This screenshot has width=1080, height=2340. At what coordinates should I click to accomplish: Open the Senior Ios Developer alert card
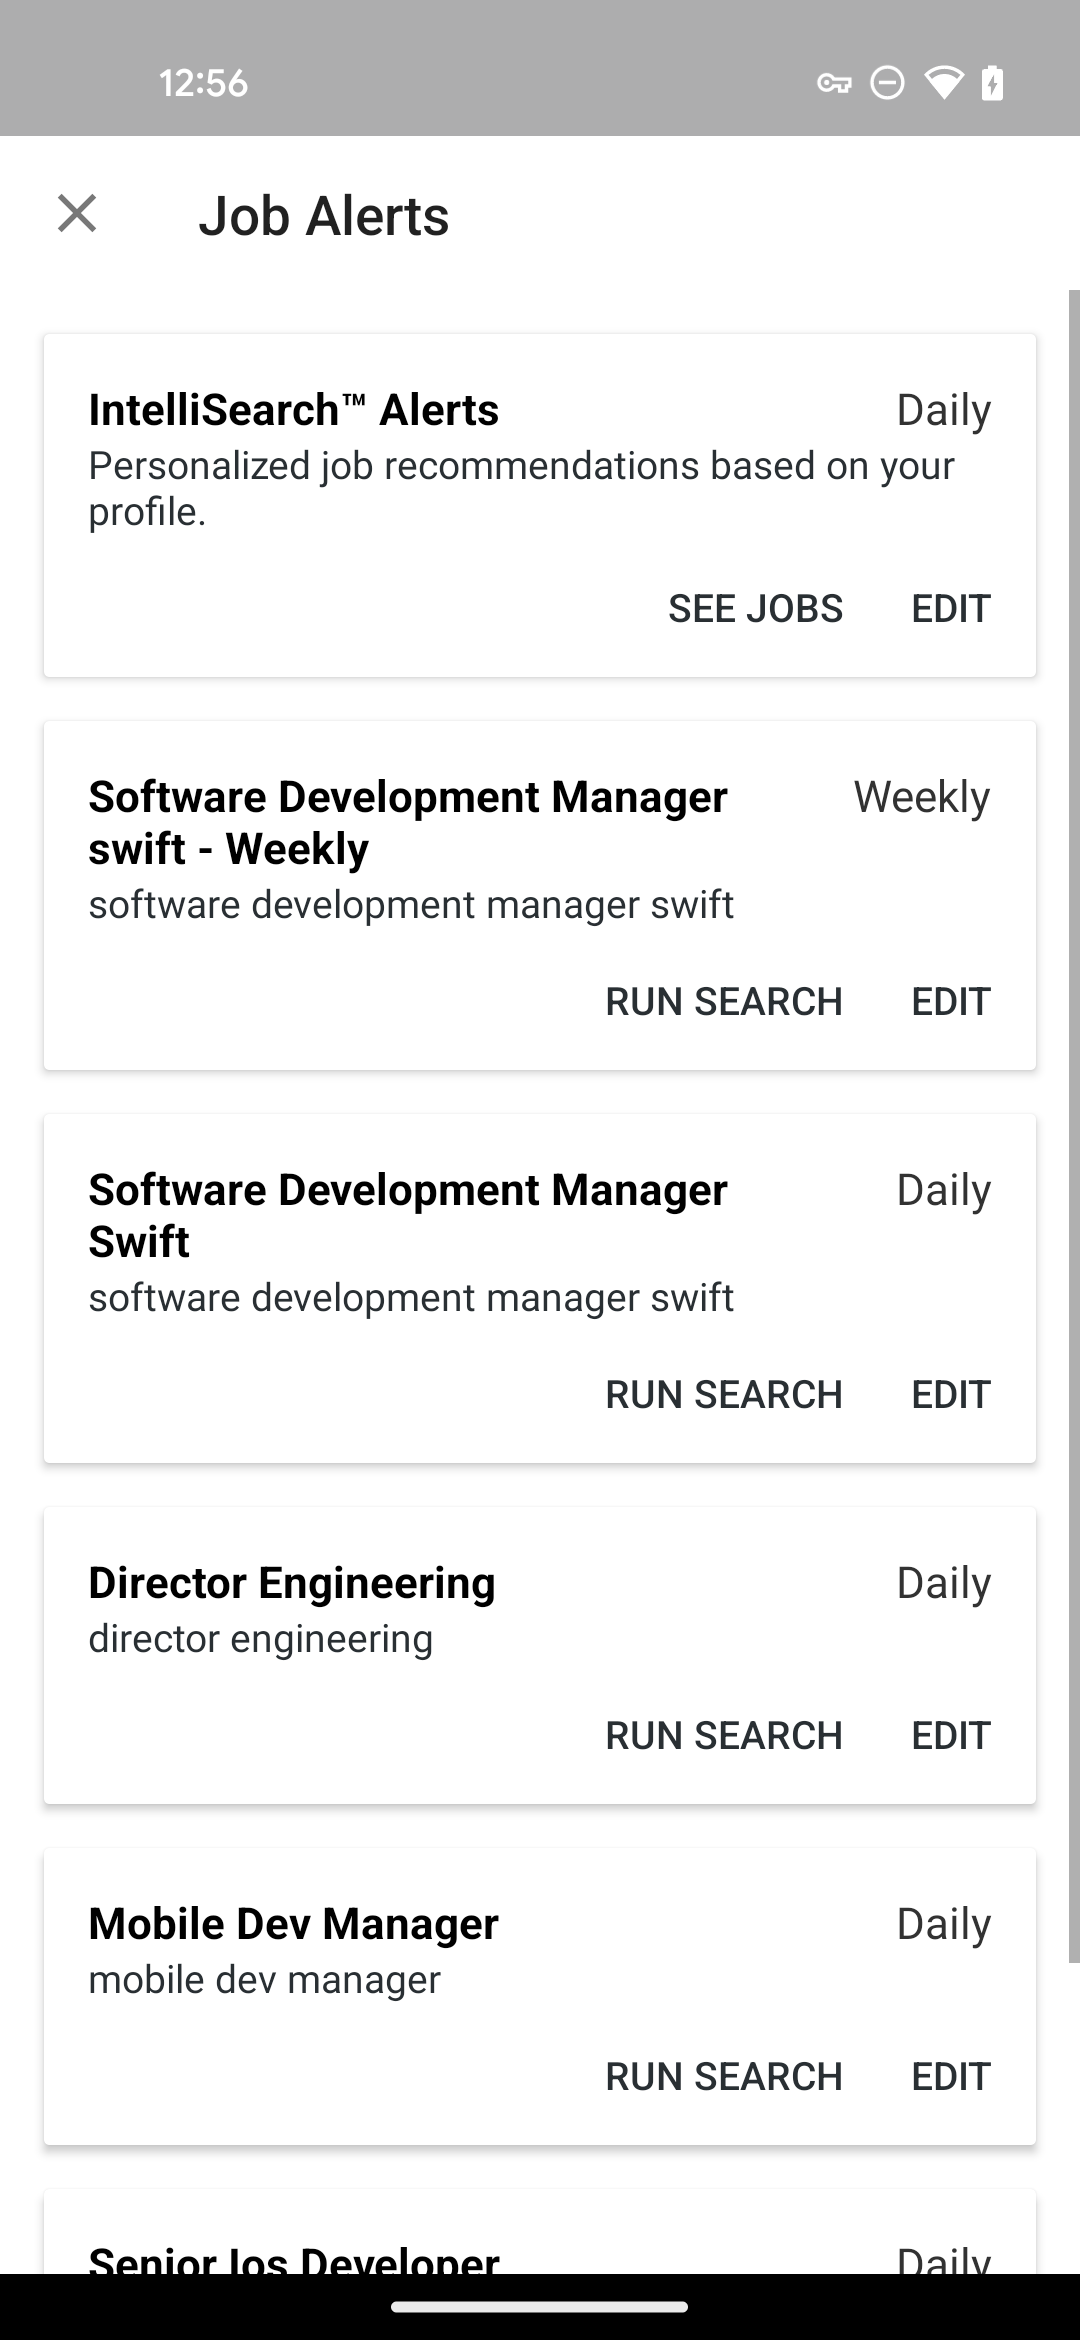click(540, 2232)
